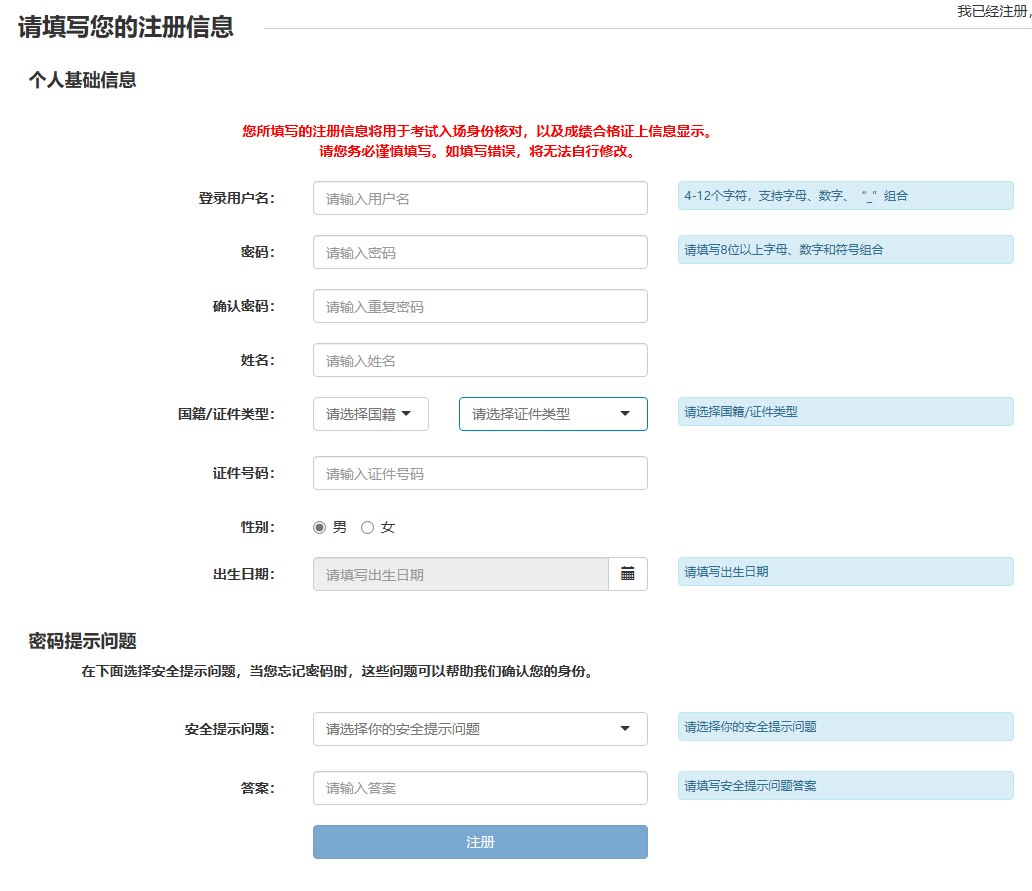This screenshot has height=891, width=1032.
Task: Click the password rule hint box
Action: 845,250
